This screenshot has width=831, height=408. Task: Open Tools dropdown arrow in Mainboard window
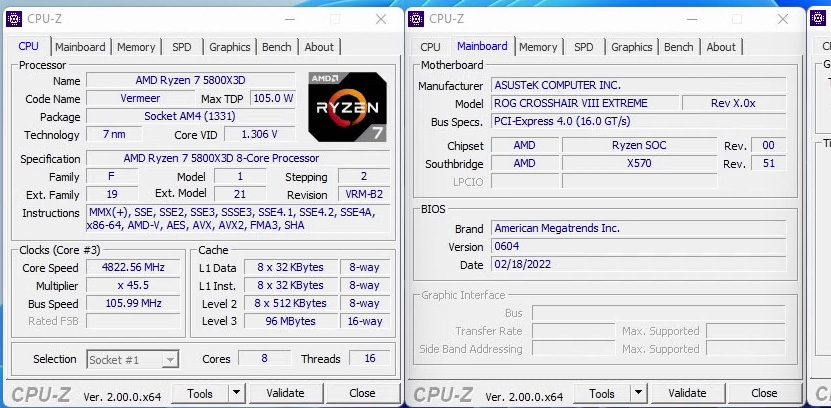[639, 393]
